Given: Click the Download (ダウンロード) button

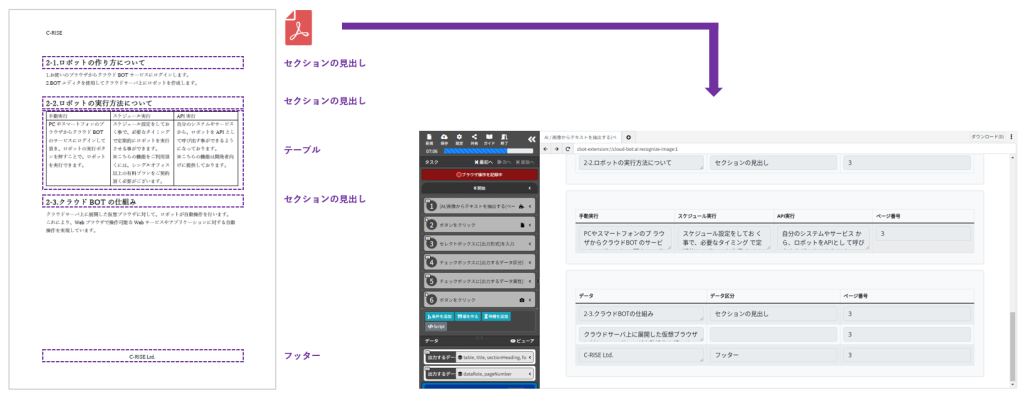Looking at the screenshot, I should [x=987, y=137].
